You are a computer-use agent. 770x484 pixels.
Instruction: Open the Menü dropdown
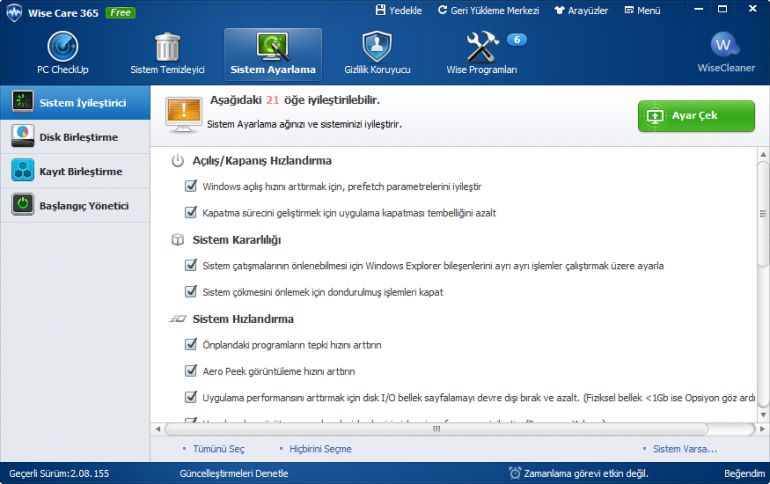point(642,10)
